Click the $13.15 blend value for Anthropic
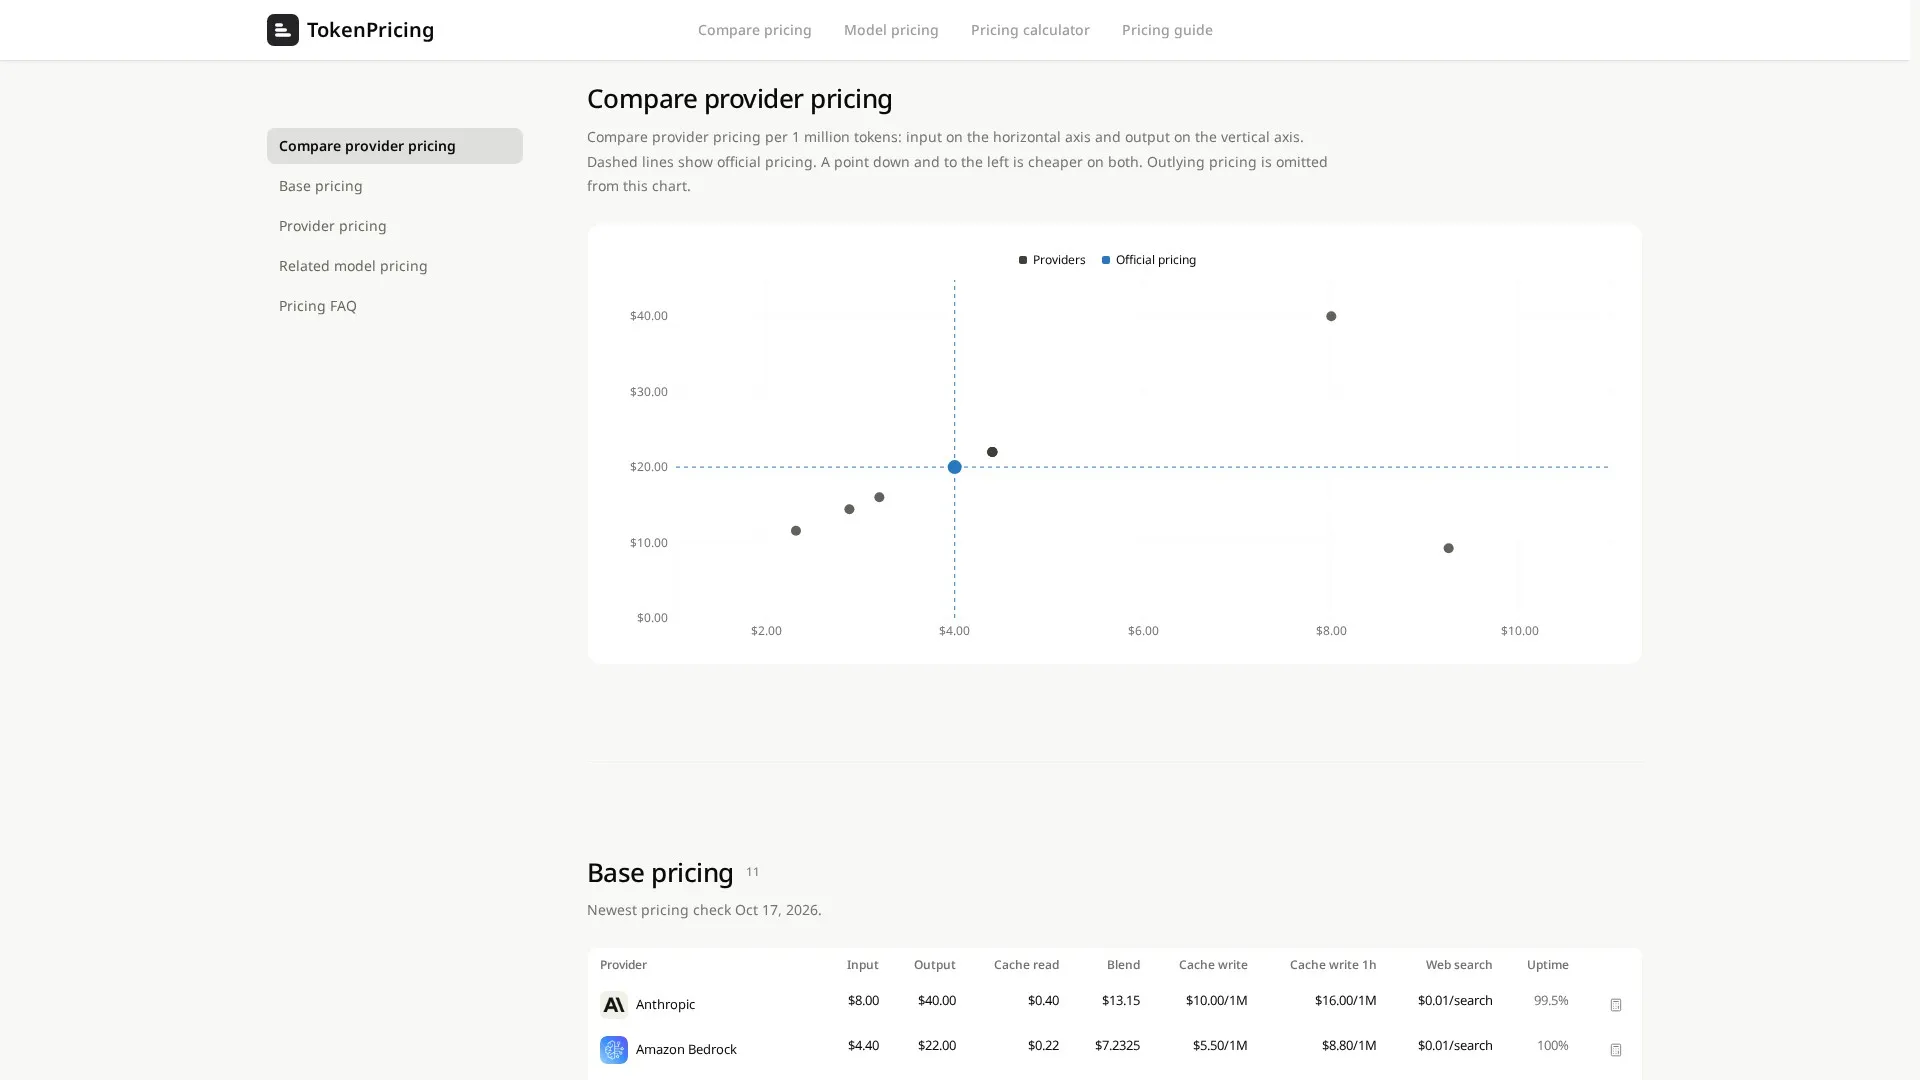 (1120, 1000)
